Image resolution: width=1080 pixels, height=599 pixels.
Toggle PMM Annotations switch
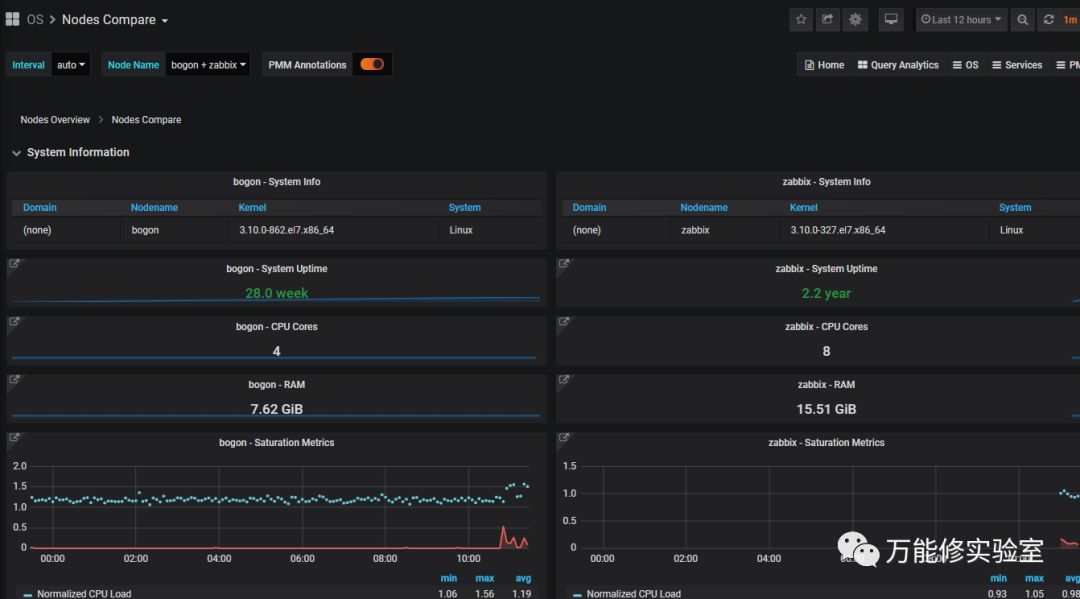click(x=372, y=64)
